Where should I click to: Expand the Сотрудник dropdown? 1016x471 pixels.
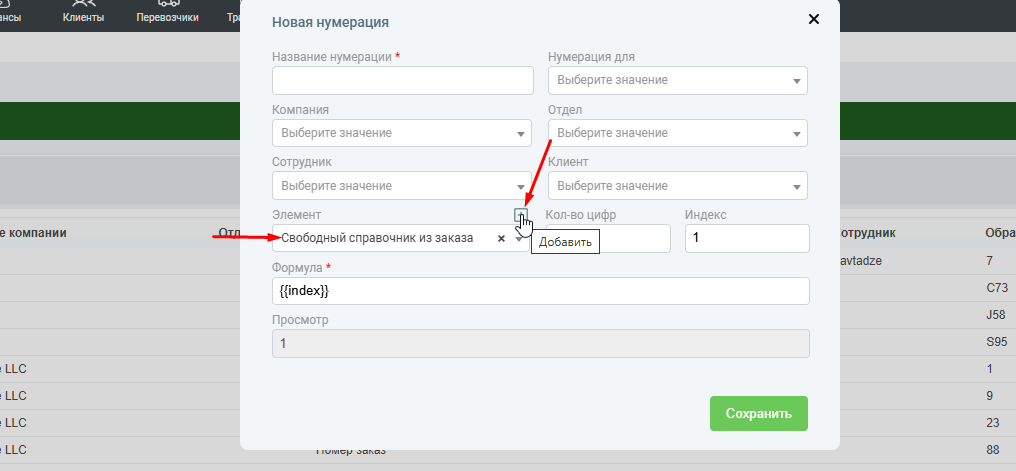402,186
